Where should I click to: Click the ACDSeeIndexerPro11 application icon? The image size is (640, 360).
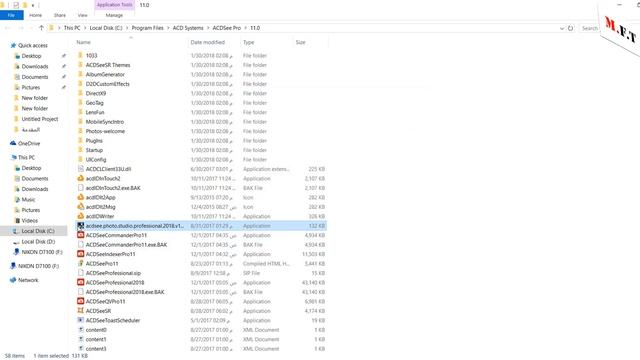(x=80, y=254)
